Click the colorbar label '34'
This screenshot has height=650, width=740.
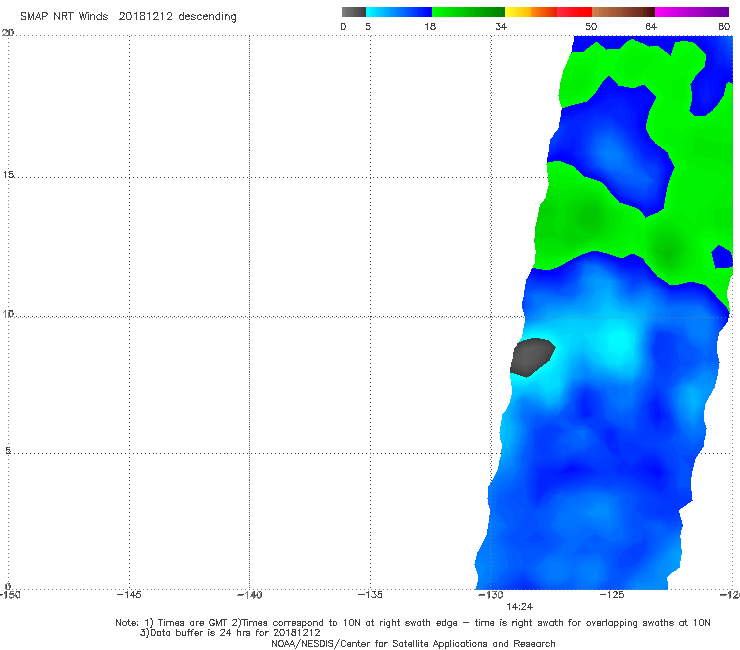[501, 26]
